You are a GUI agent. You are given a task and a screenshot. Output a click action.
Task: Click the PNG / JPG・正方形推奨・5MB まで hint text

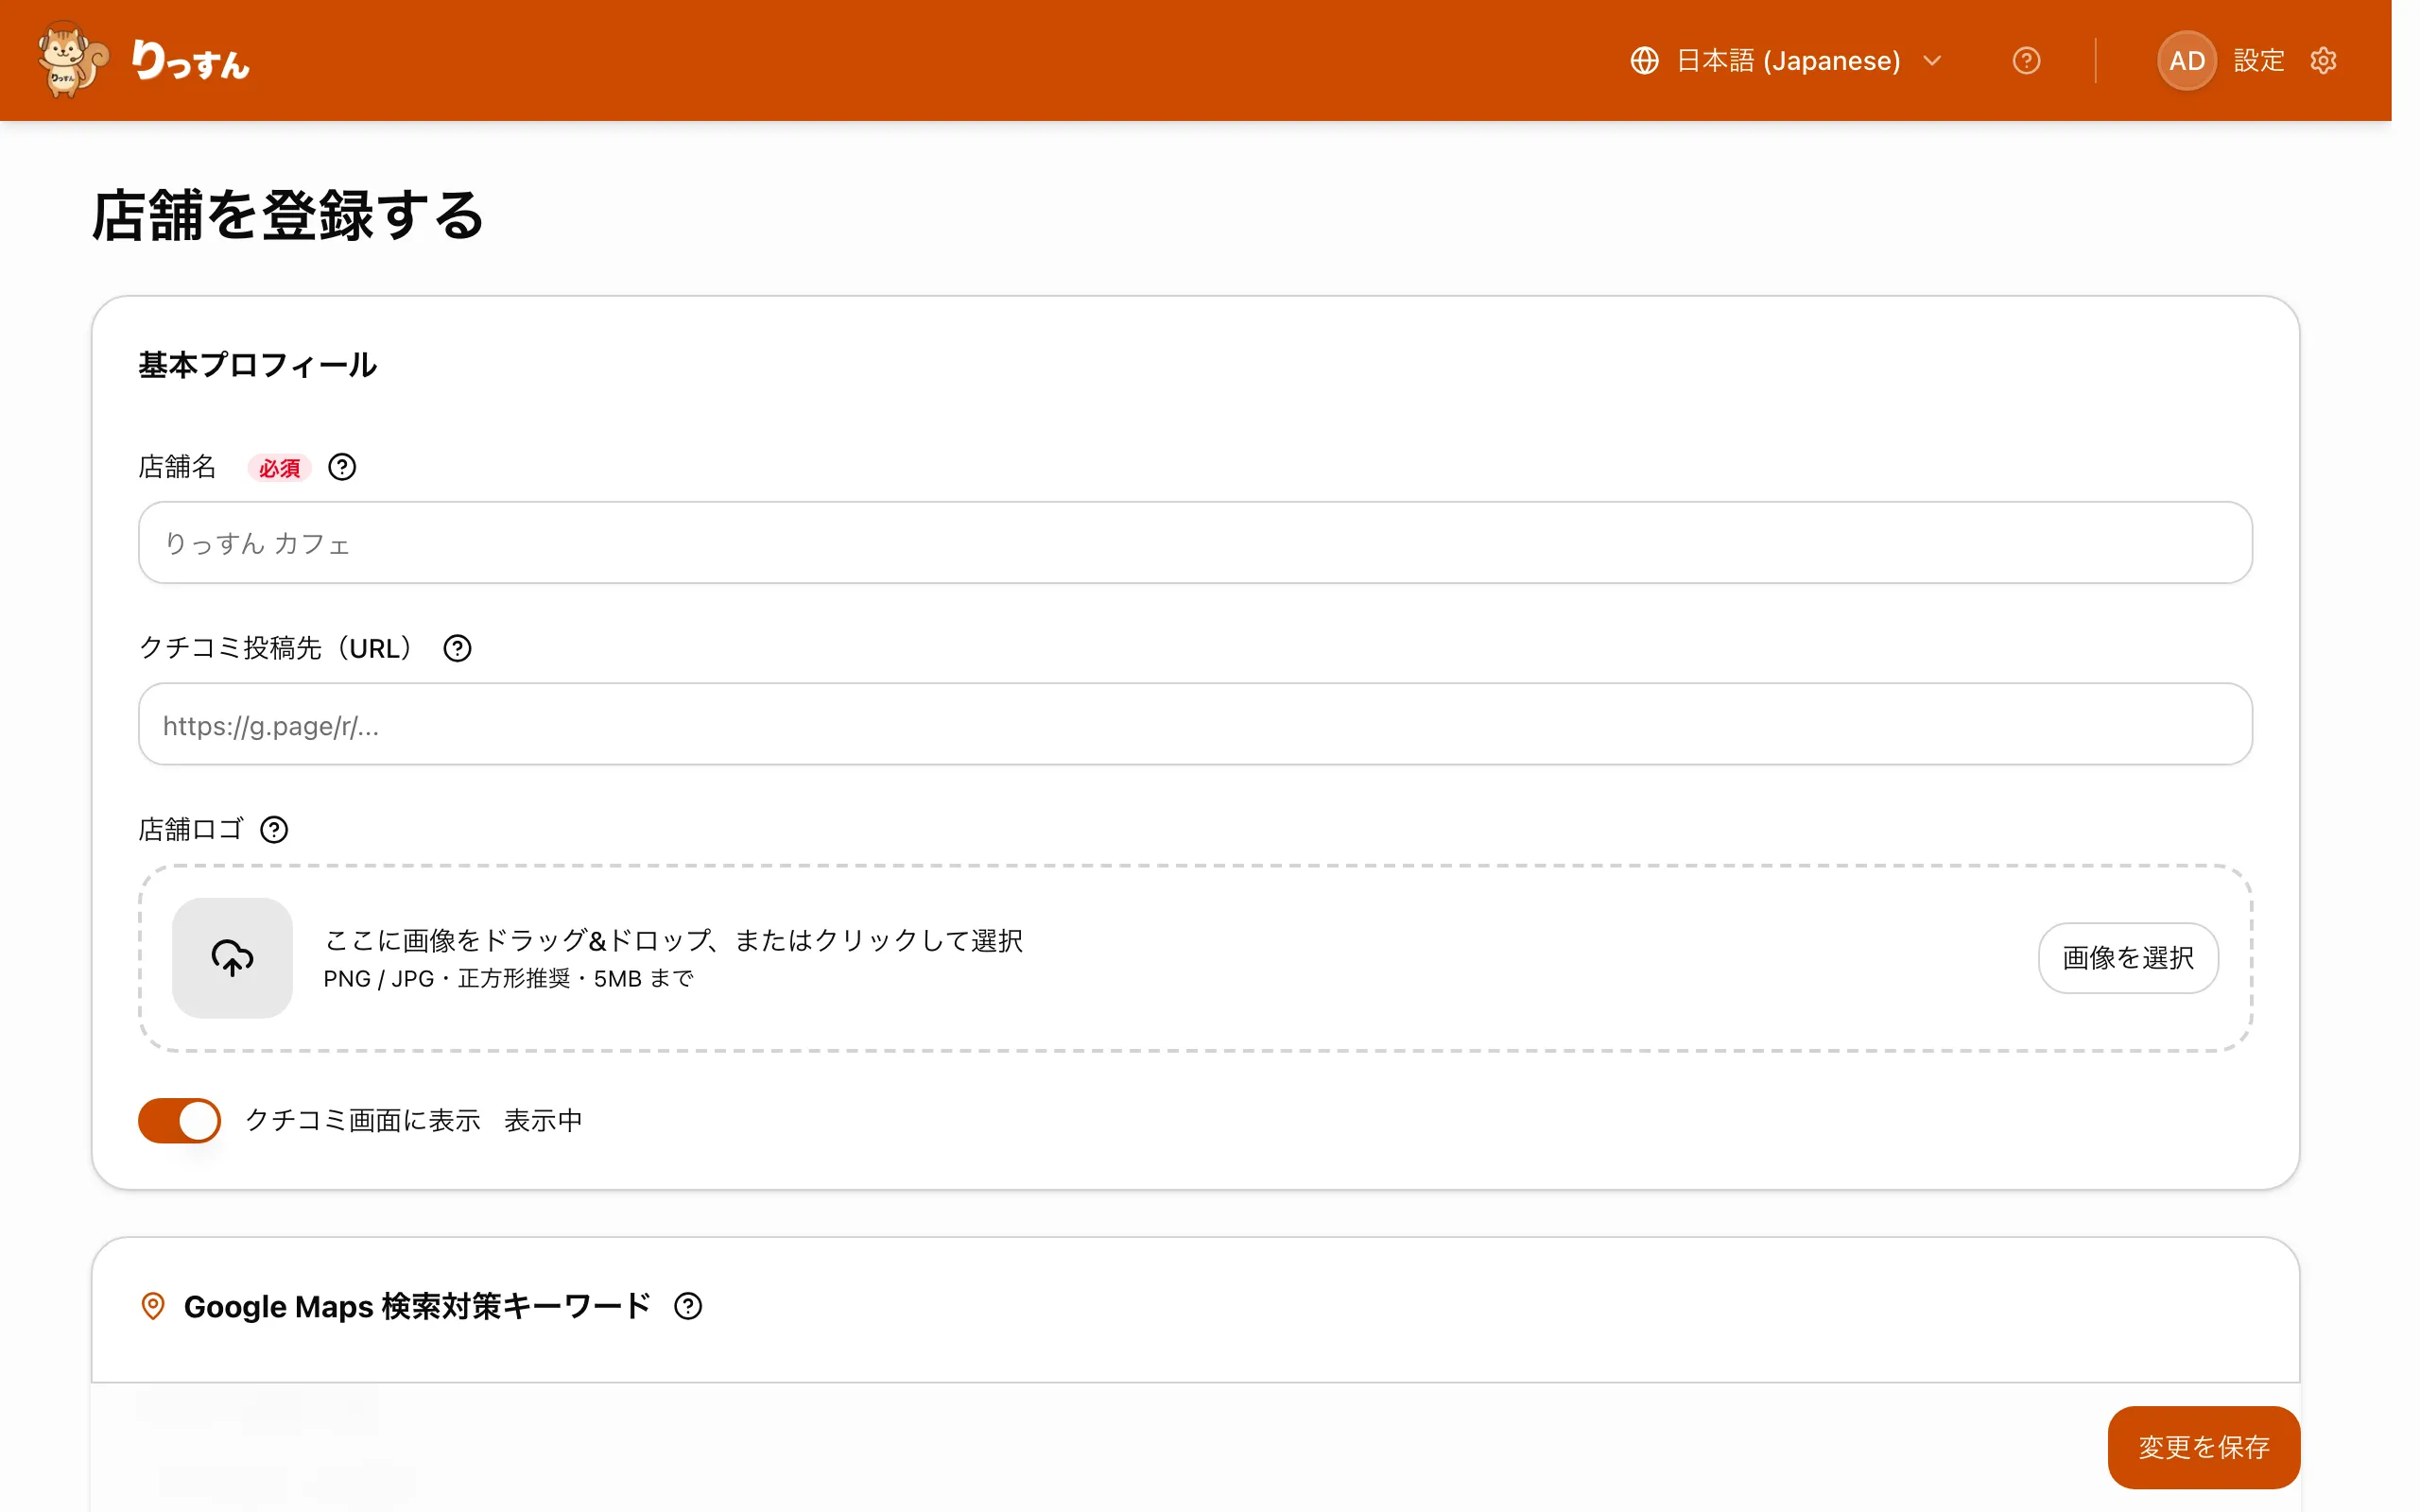(x=508, y=979)
